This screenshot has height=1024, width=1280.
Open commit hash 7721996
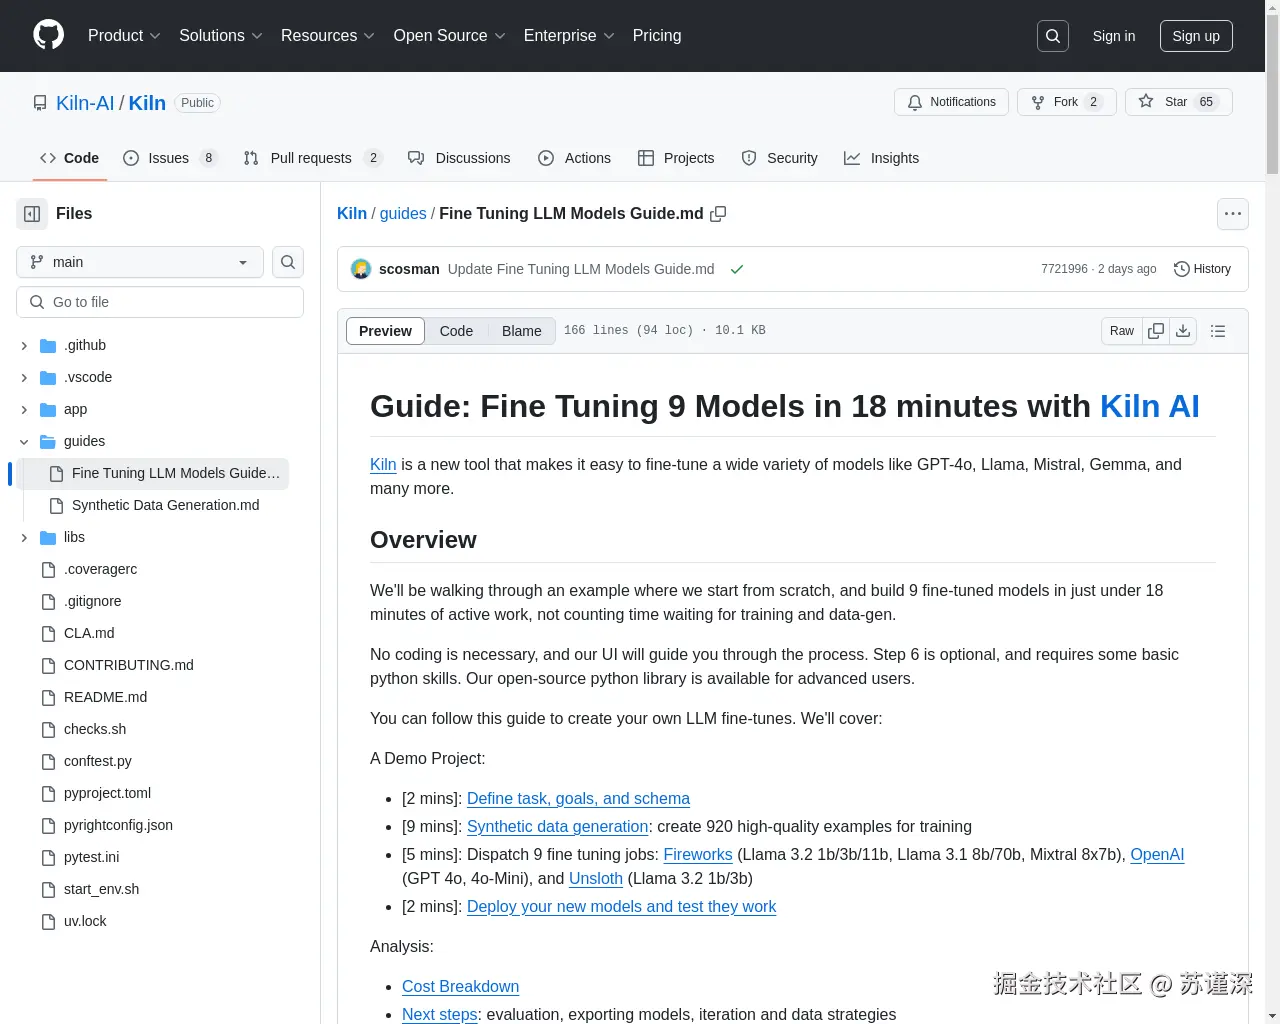[x=1064, y=269]
